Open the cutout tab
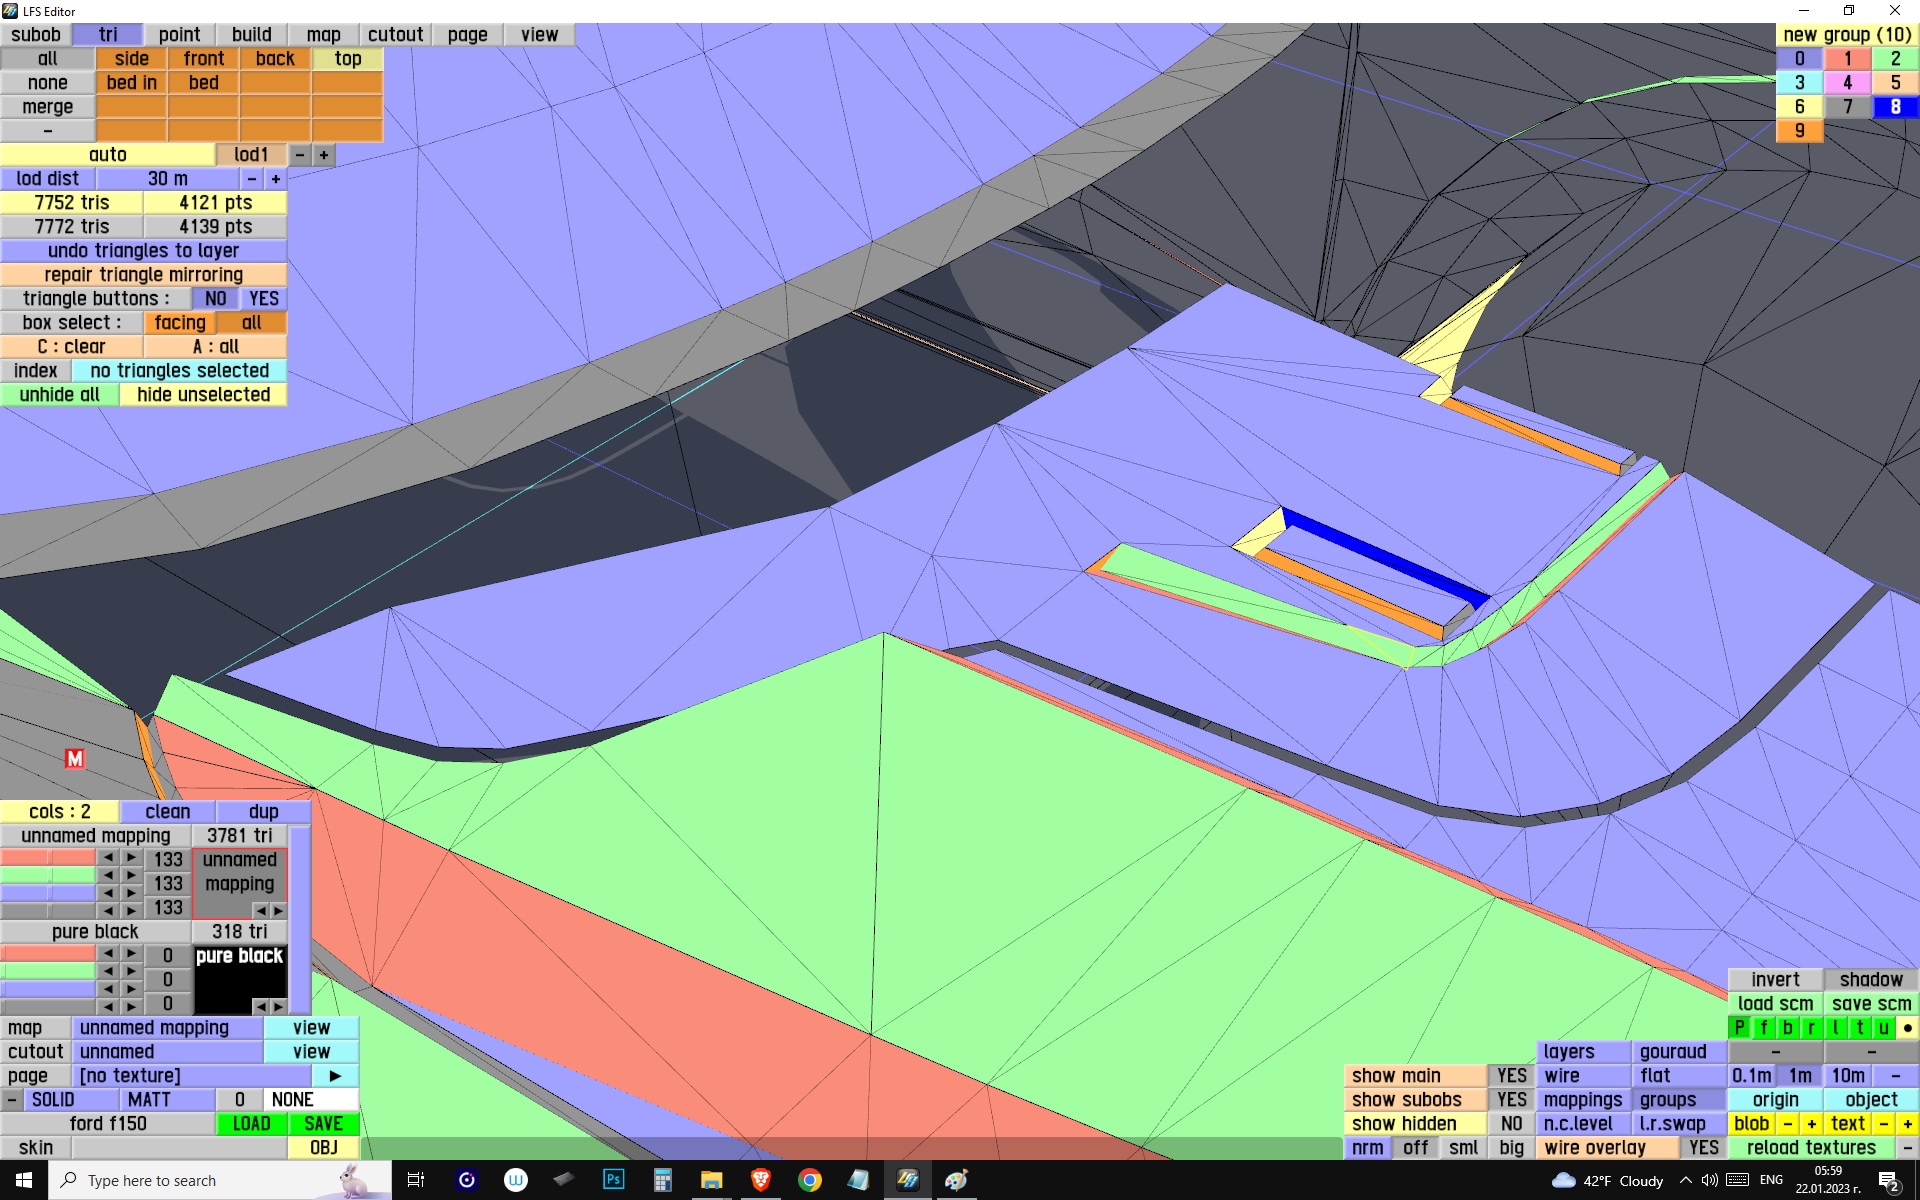This screenshot has width=1920, height=1200. (395, 35)
